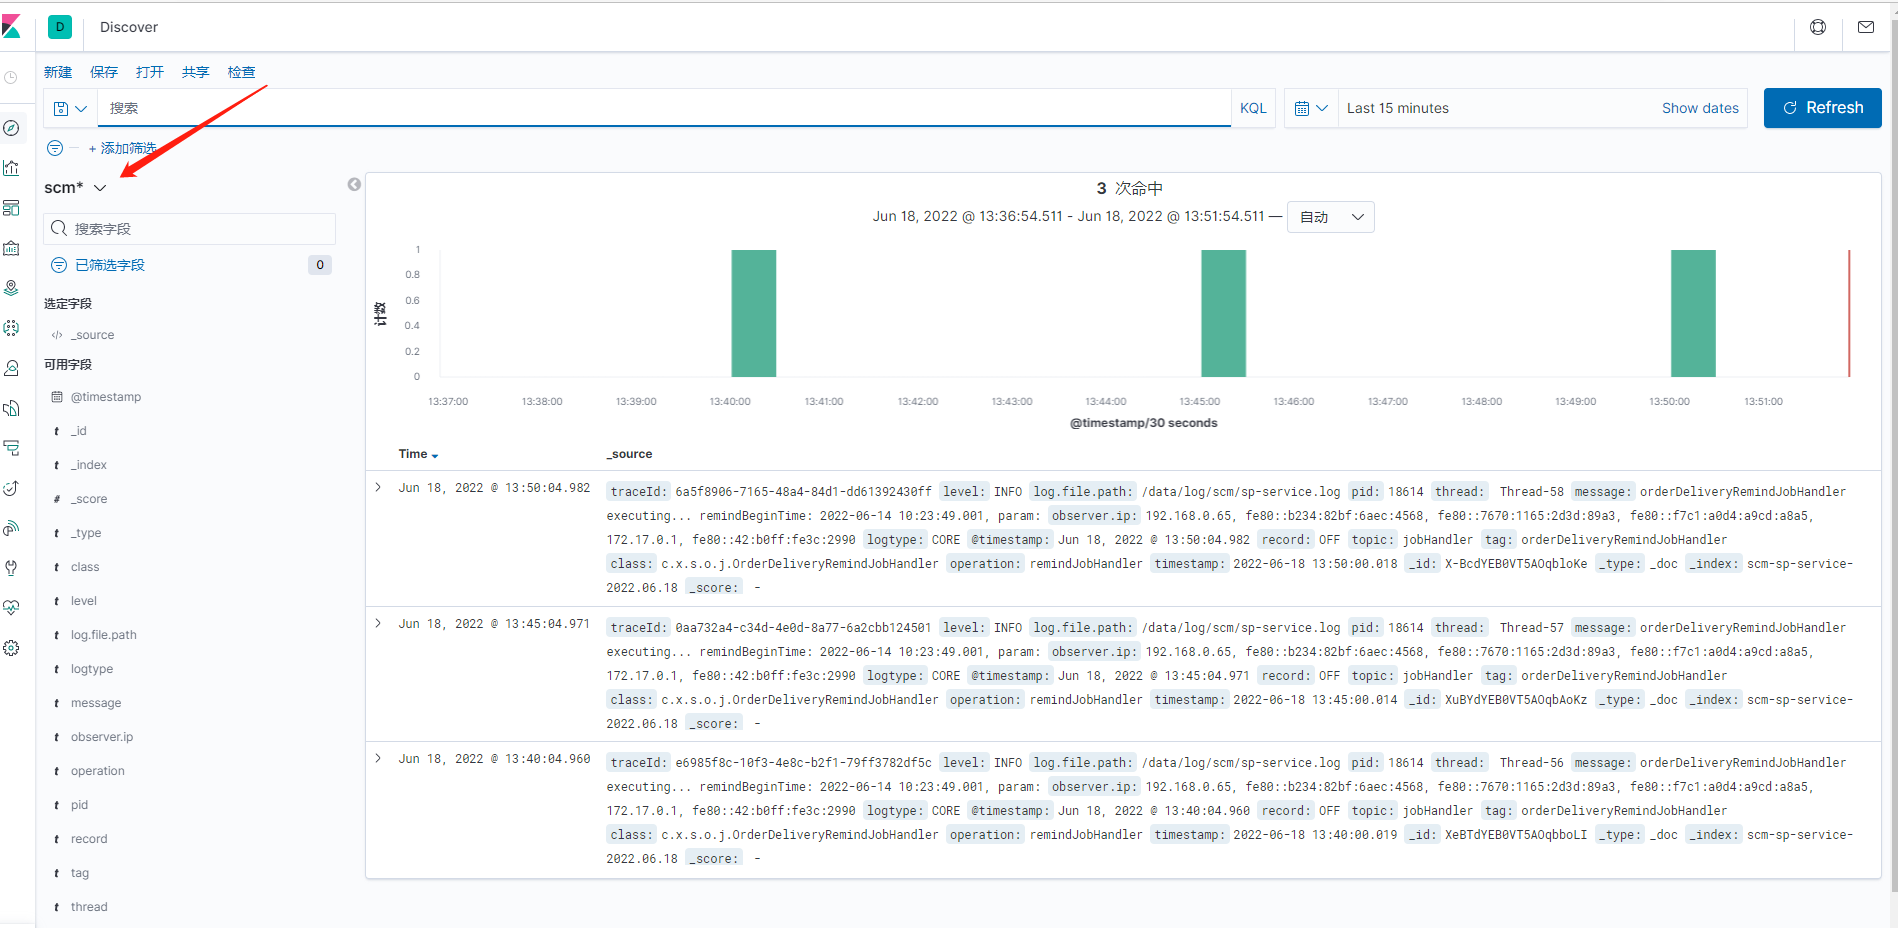Viewport: 1898px width, 928px height.
Task: Open the date quick menu calendar
Action: (x=1310, y=108)
